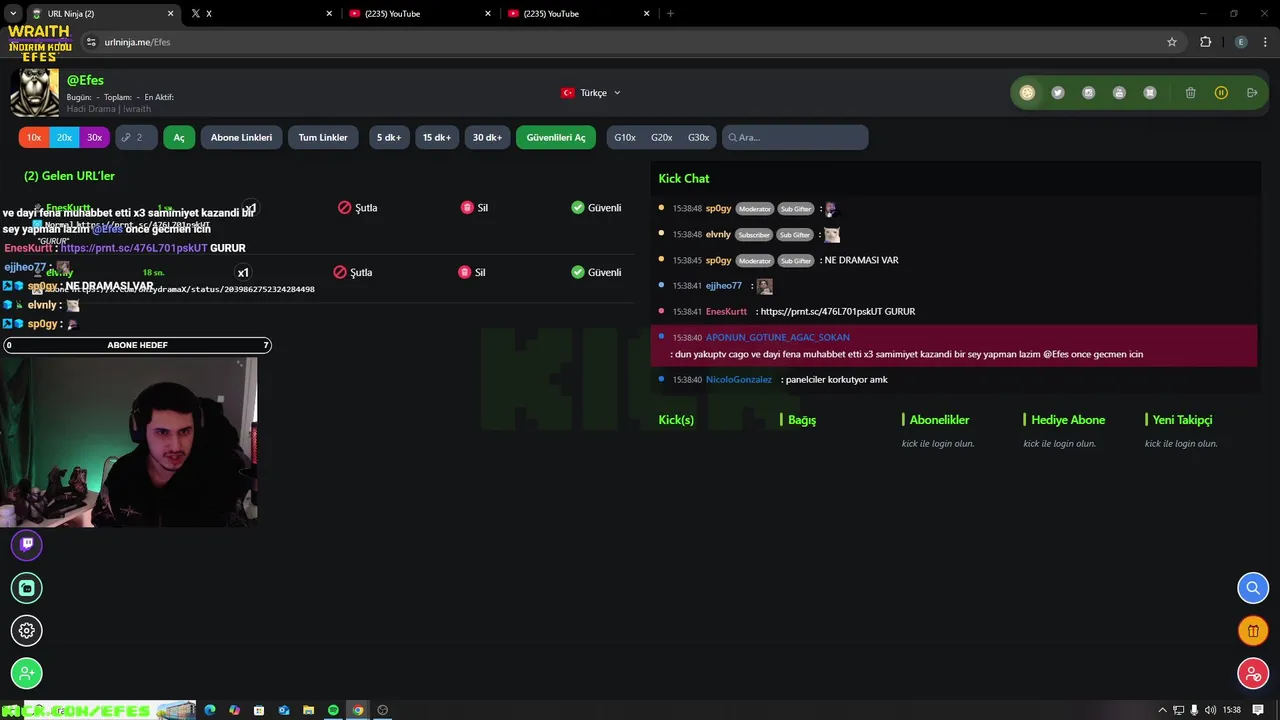1280x720 pixels.
Task: Click the orange gift floating button
Action: (x=1253, y=631)
